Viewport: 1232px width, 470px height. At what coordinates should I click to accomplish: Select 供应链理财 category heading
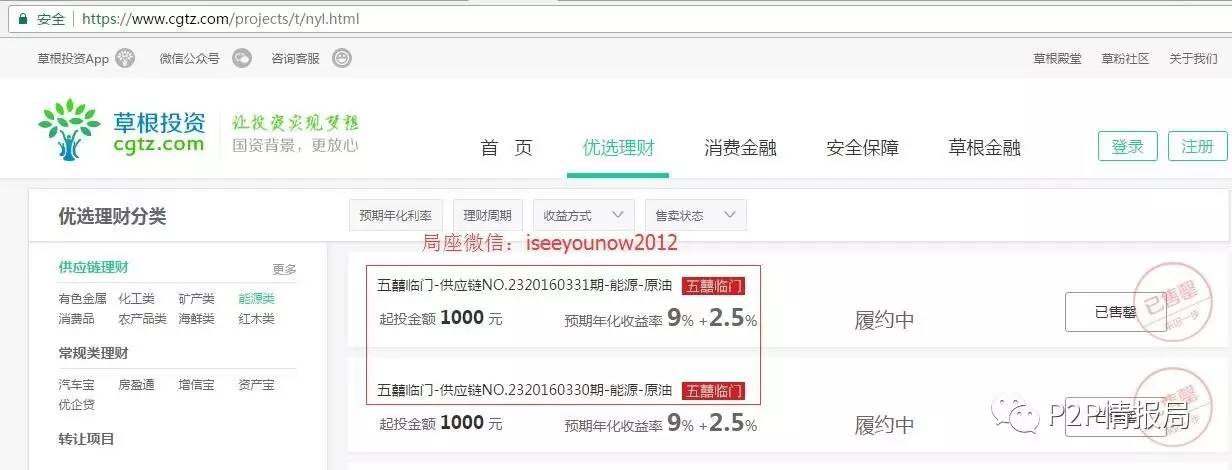(x=93, y=267)
